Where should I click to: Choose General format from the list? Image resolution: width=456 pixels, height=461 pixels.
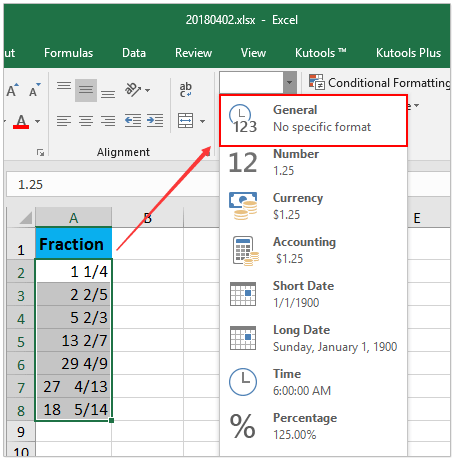coord(313,120)
